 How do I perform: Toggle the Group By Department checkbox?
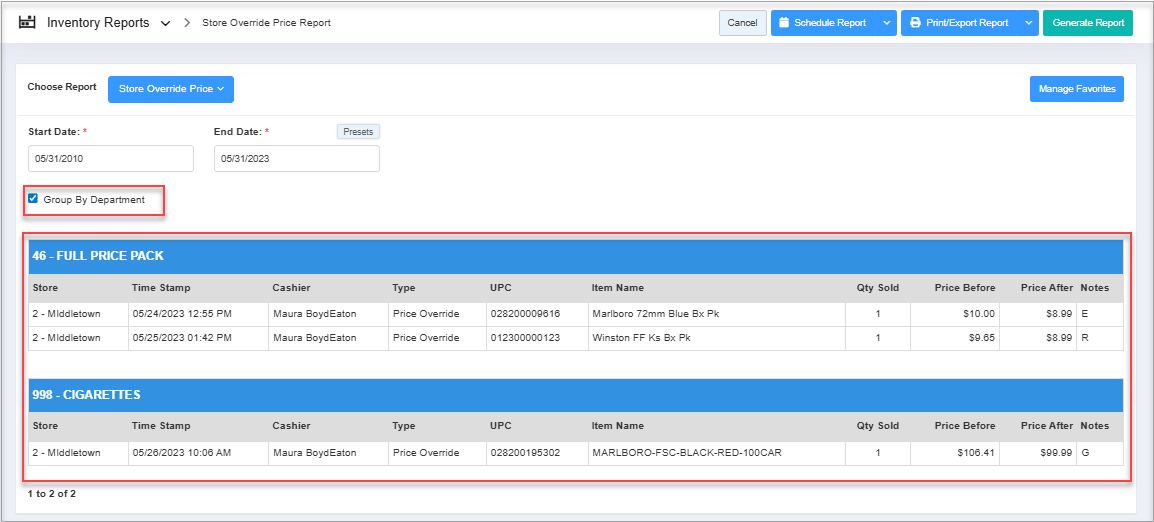point(33,199)
